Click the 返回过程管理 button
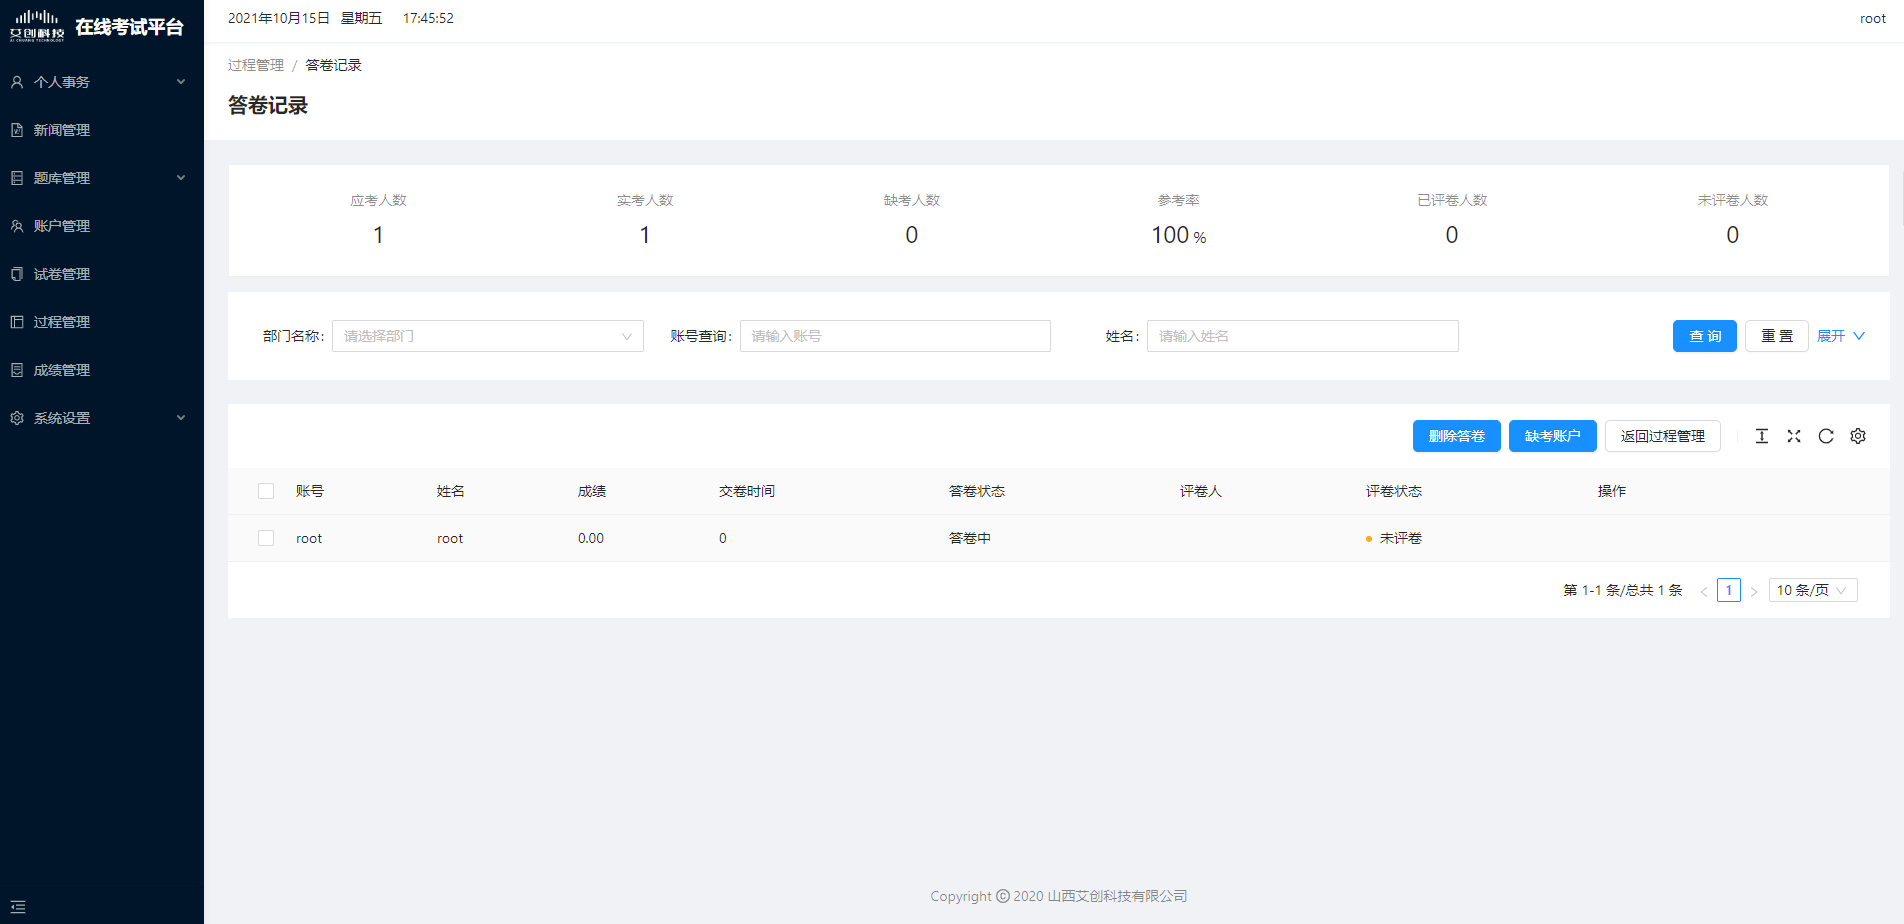Viewport: 1904px width, 924px height. (x=1663, y=436)
